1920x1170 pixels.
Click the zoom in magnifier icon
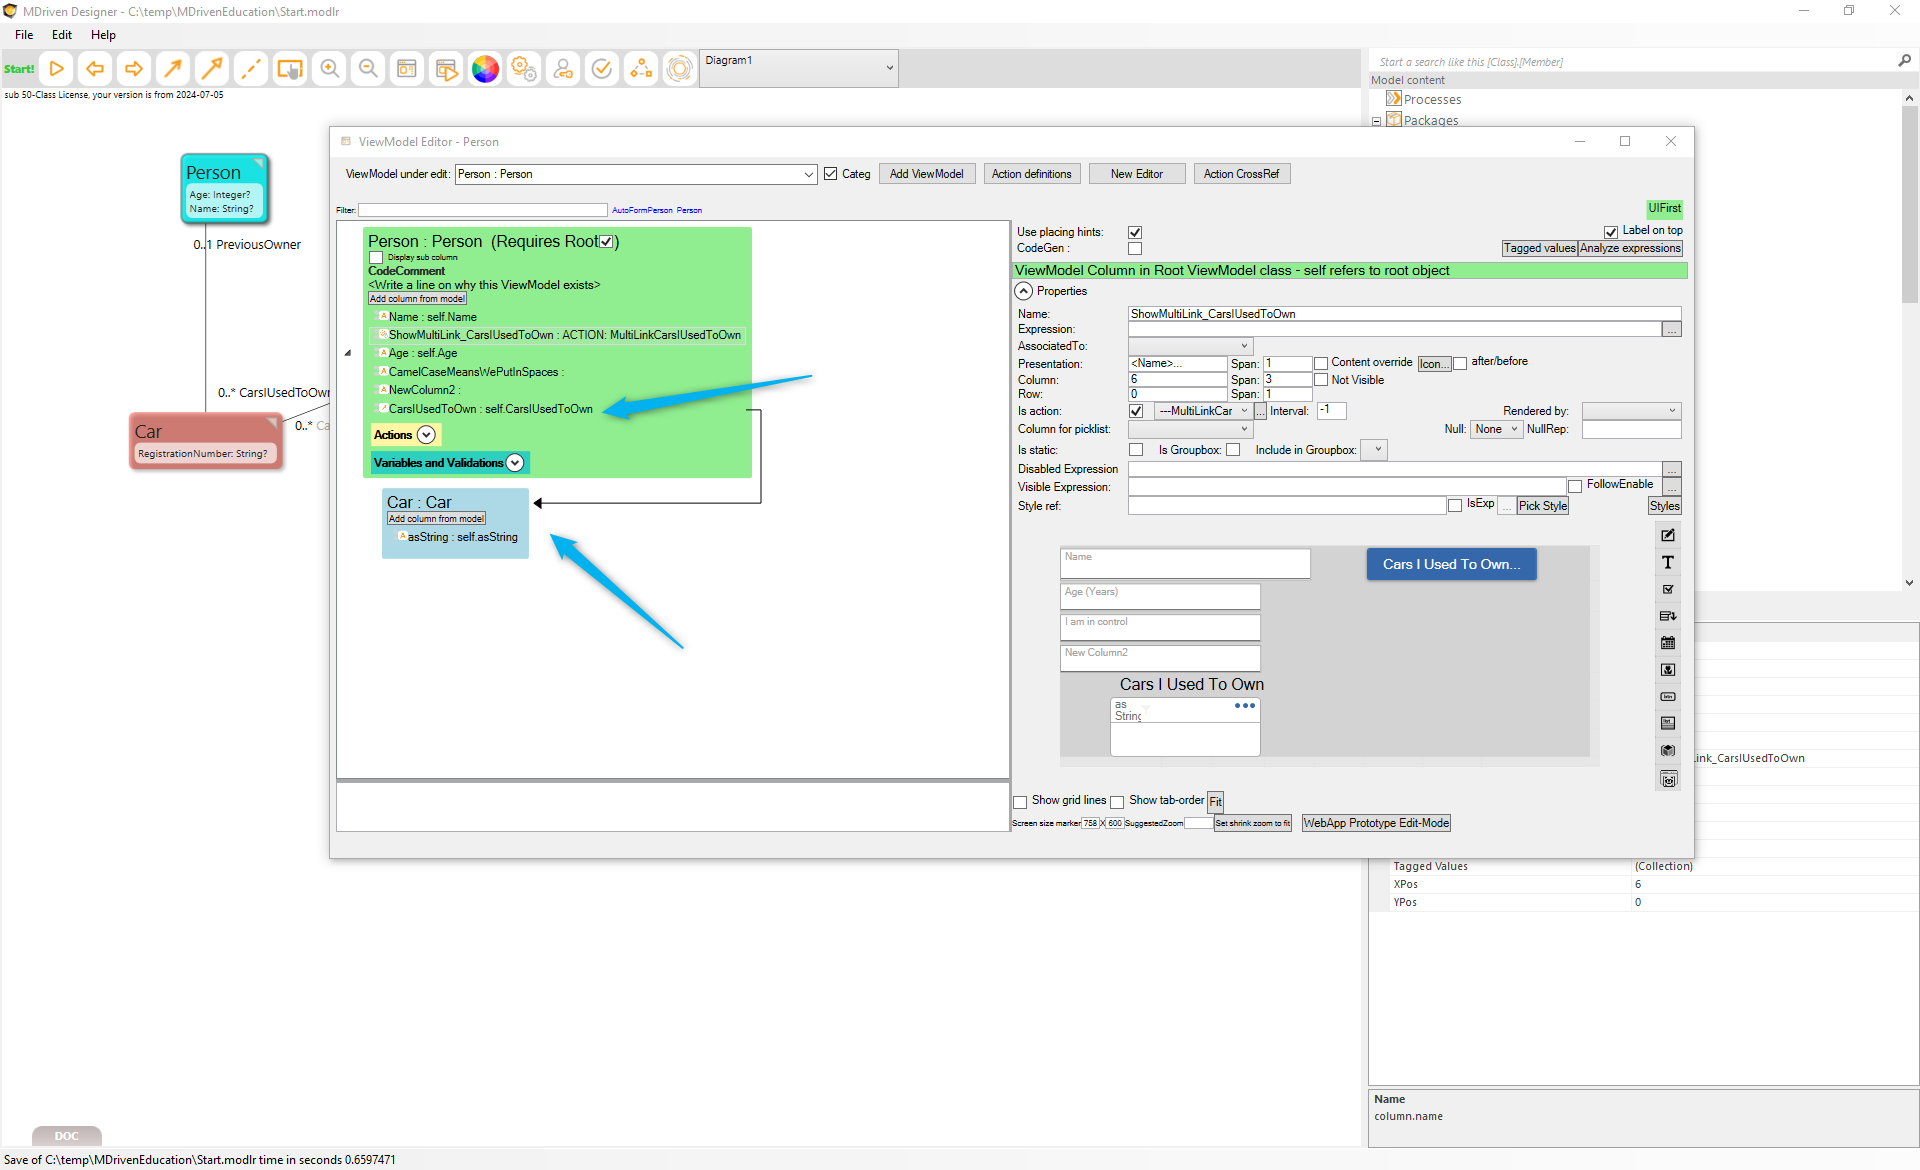(x=329, y=68)
